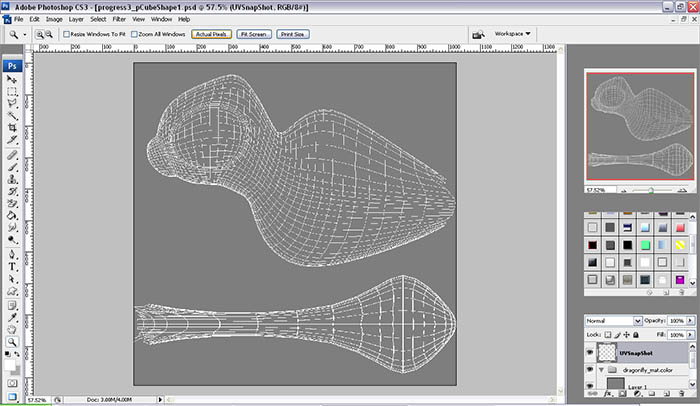Open the Window menu
The height and width of the screenshot is (406, 700).
(161, 19)
